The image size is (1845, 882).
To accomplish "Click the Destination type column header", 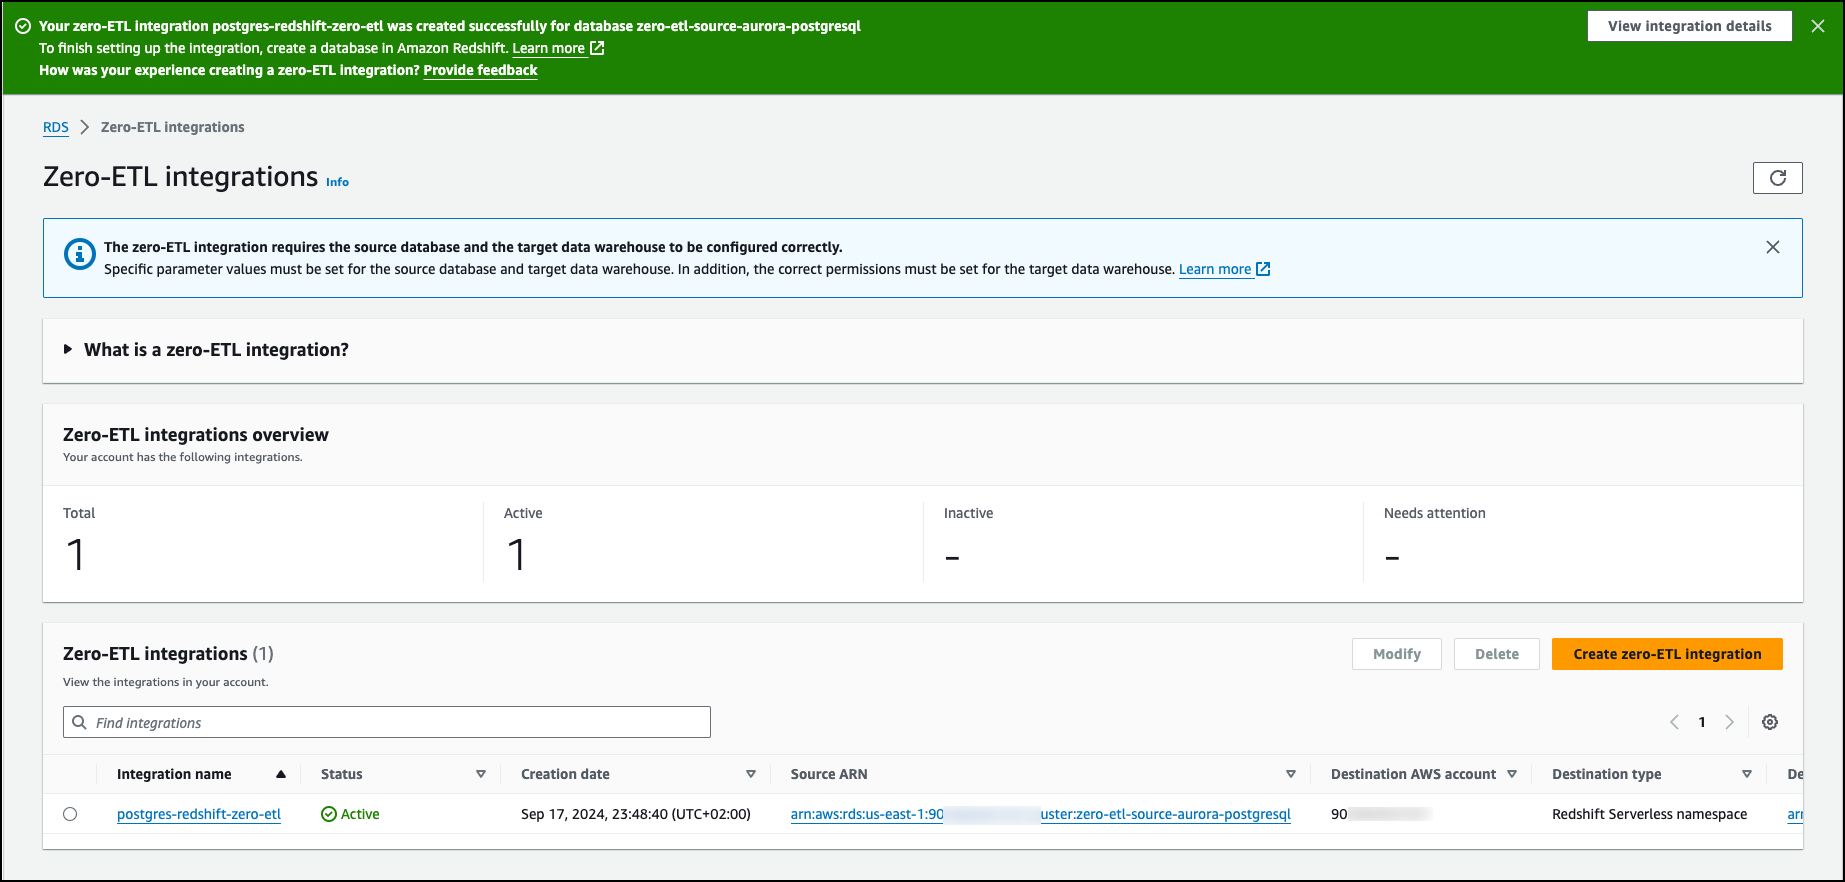I will pos(1607,774).
